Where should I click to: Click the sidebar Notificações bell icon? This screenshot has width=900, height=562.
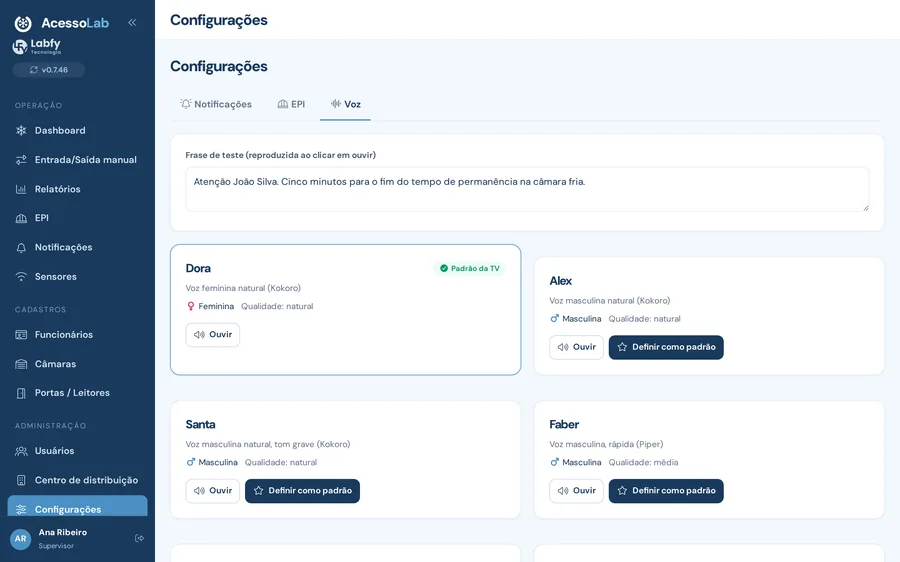(x=21, y=247)
